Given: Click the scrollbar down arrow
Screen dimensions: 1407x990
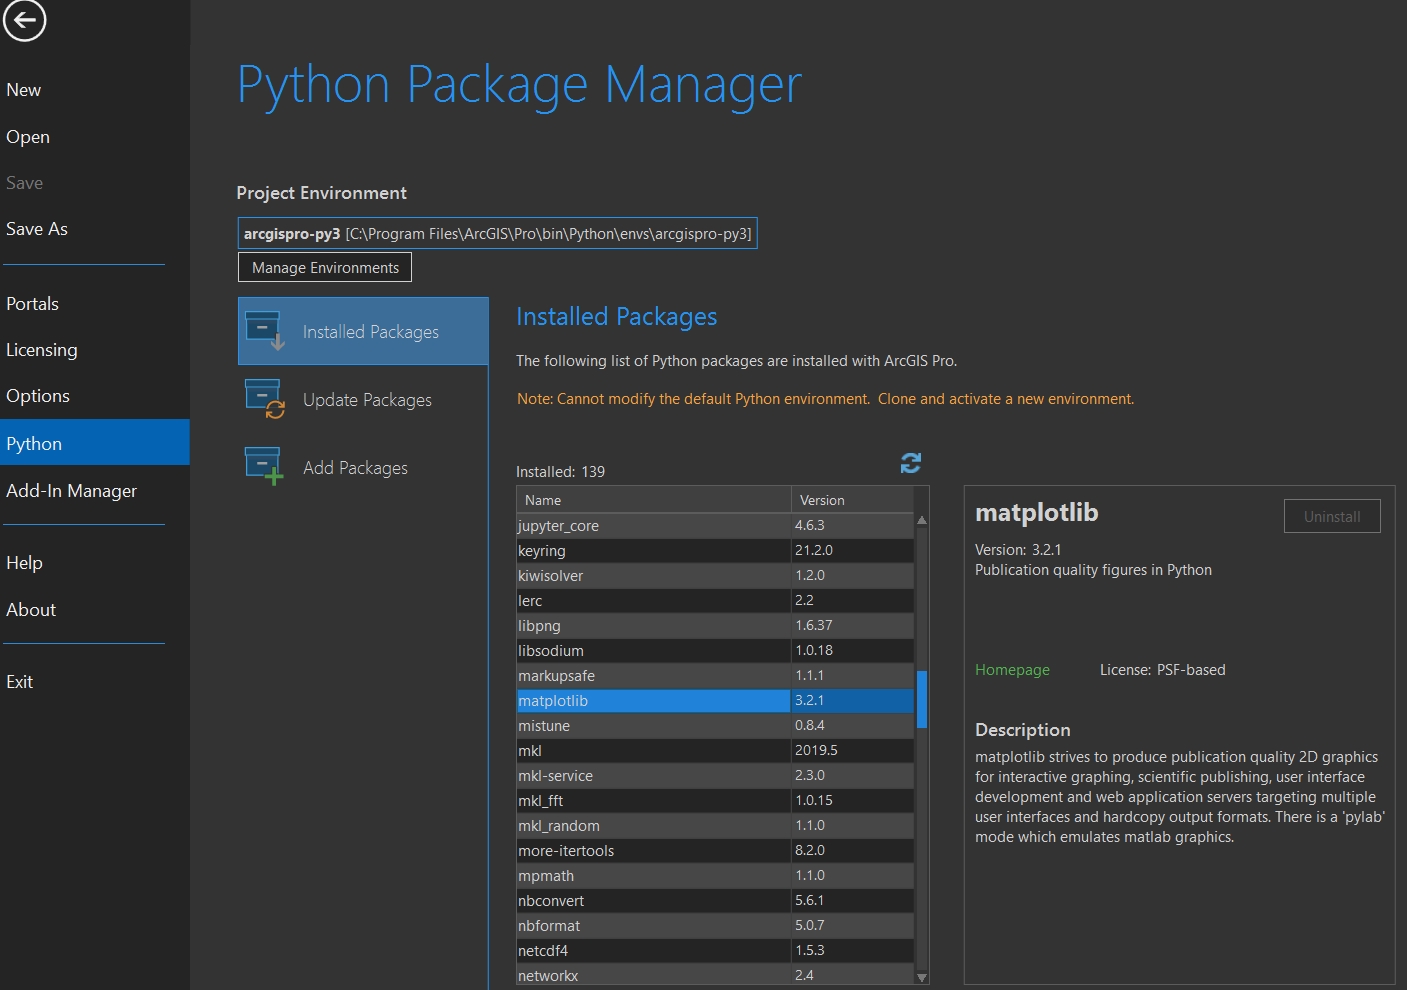Looking at the screenshot, I should pyautogui.click(x=920, y=977).
